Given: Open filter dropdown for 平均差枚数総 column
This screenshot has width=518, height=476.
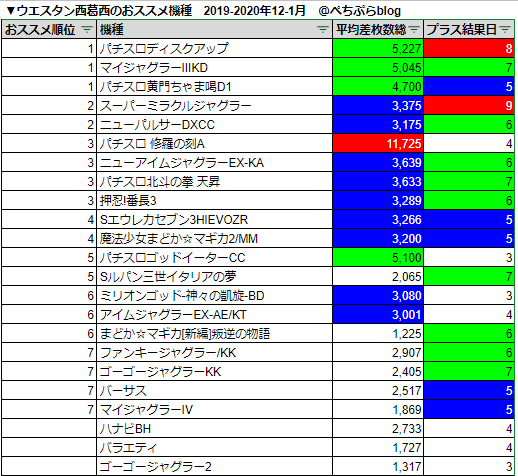Looking at the screenshot, I should [414, 30].
